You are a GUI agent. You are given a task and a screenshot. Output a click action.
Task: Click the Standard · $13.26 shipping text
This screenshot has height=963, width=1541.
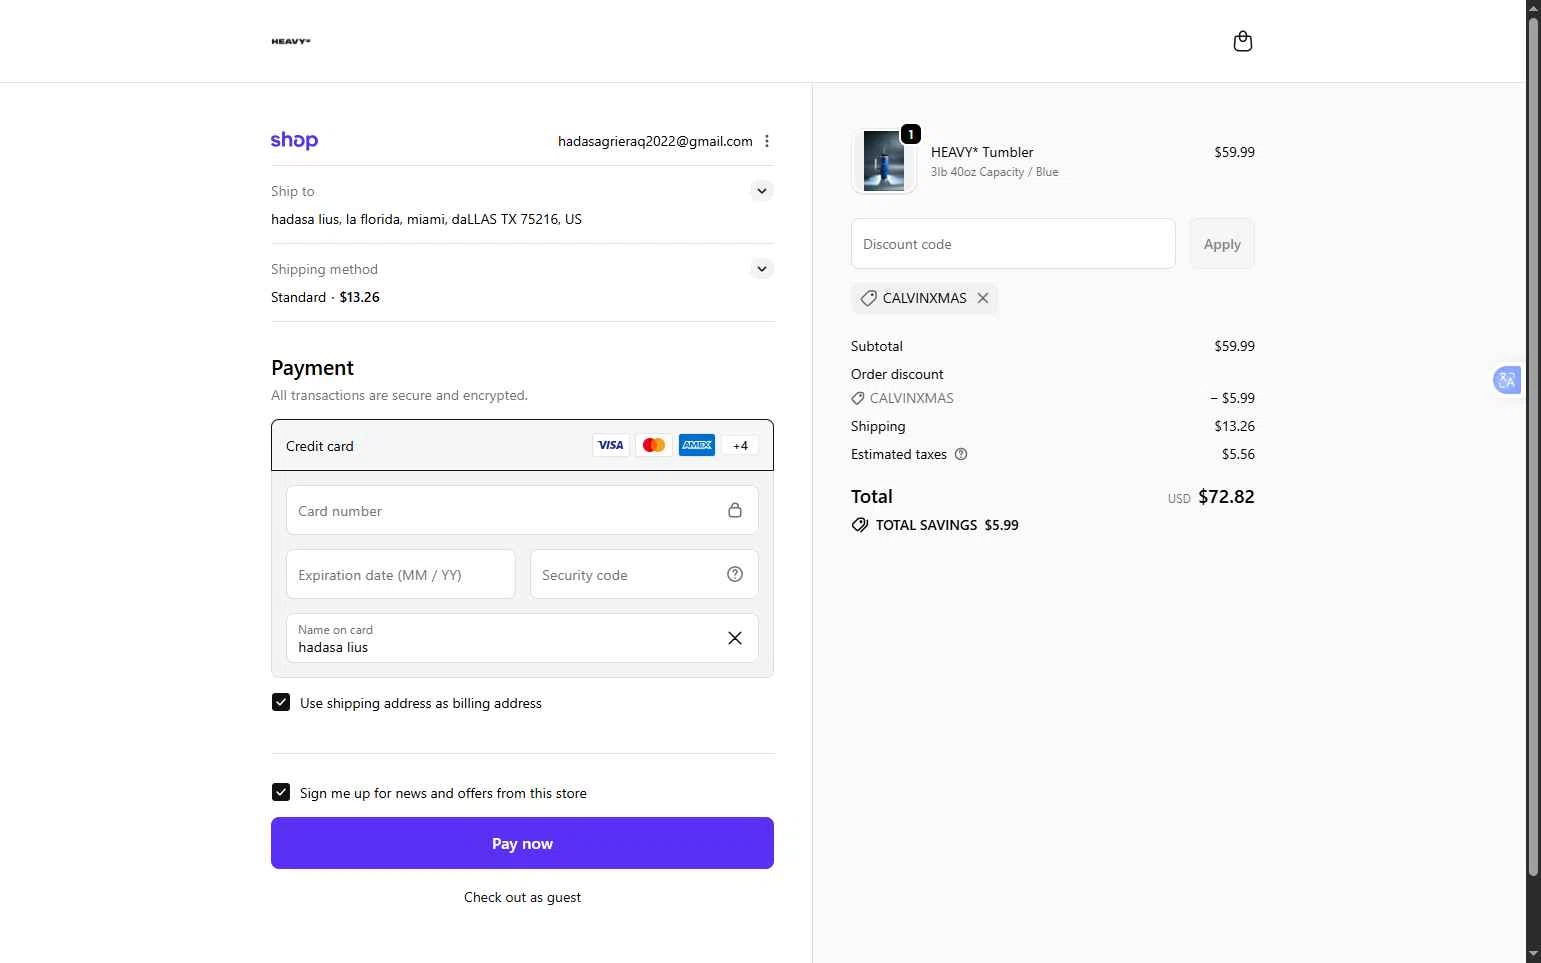tap(325, 297)
